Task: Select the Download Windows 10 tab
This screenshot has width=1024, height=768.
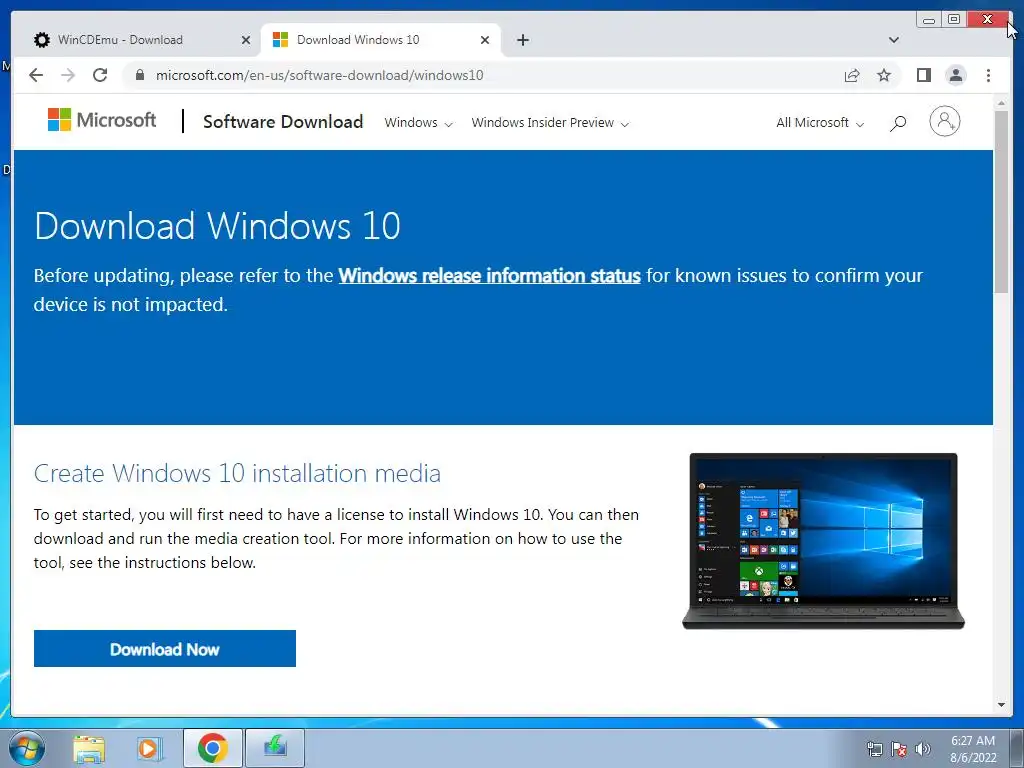Action: click(381, 40)
